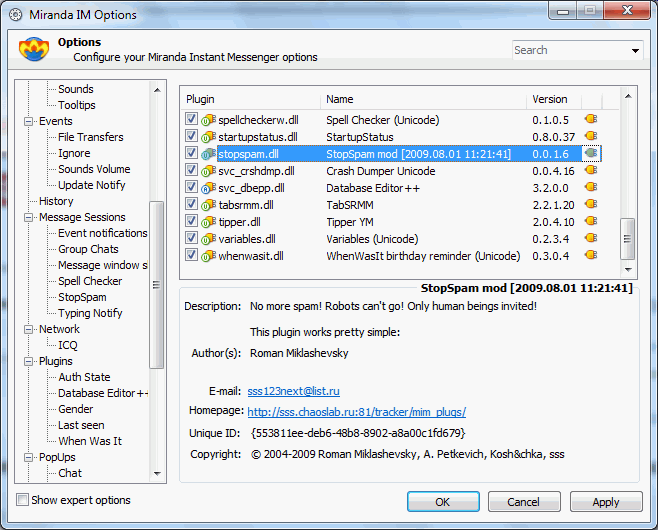Uncheck the startupstatus.dll plugin checkbox
The height and width of the screenshot is (530, 658).
click(191, 136)
